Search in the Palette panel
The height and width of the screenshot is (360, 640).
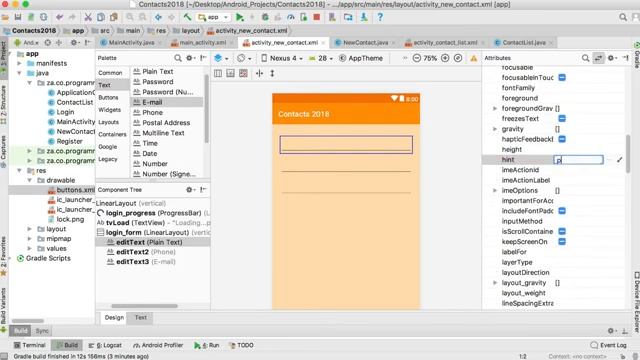click(178, 58)
